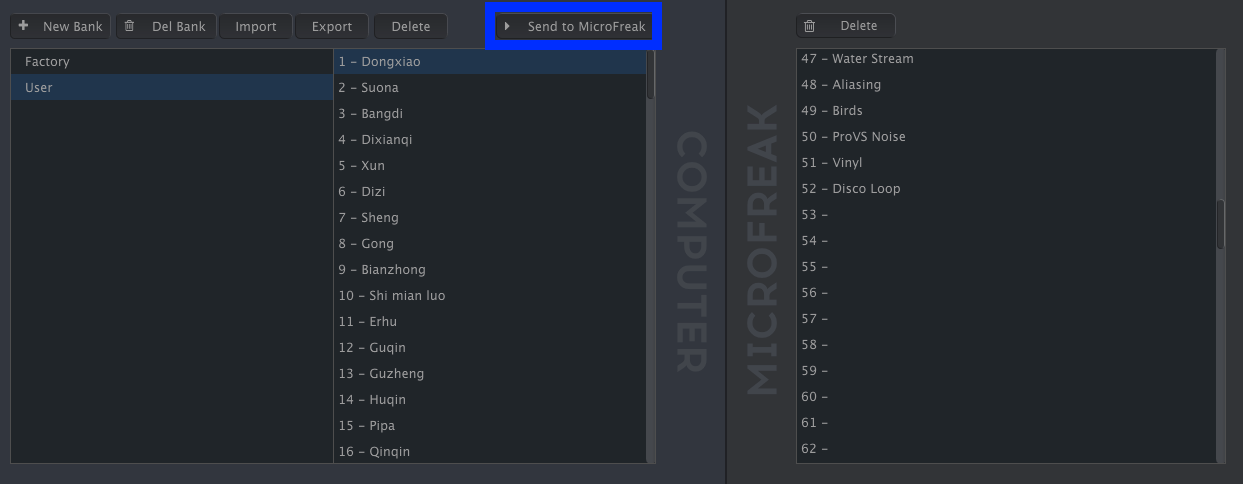Select the Factory bank
Screen dimensions: 1243x484
(x=172, y=62)
